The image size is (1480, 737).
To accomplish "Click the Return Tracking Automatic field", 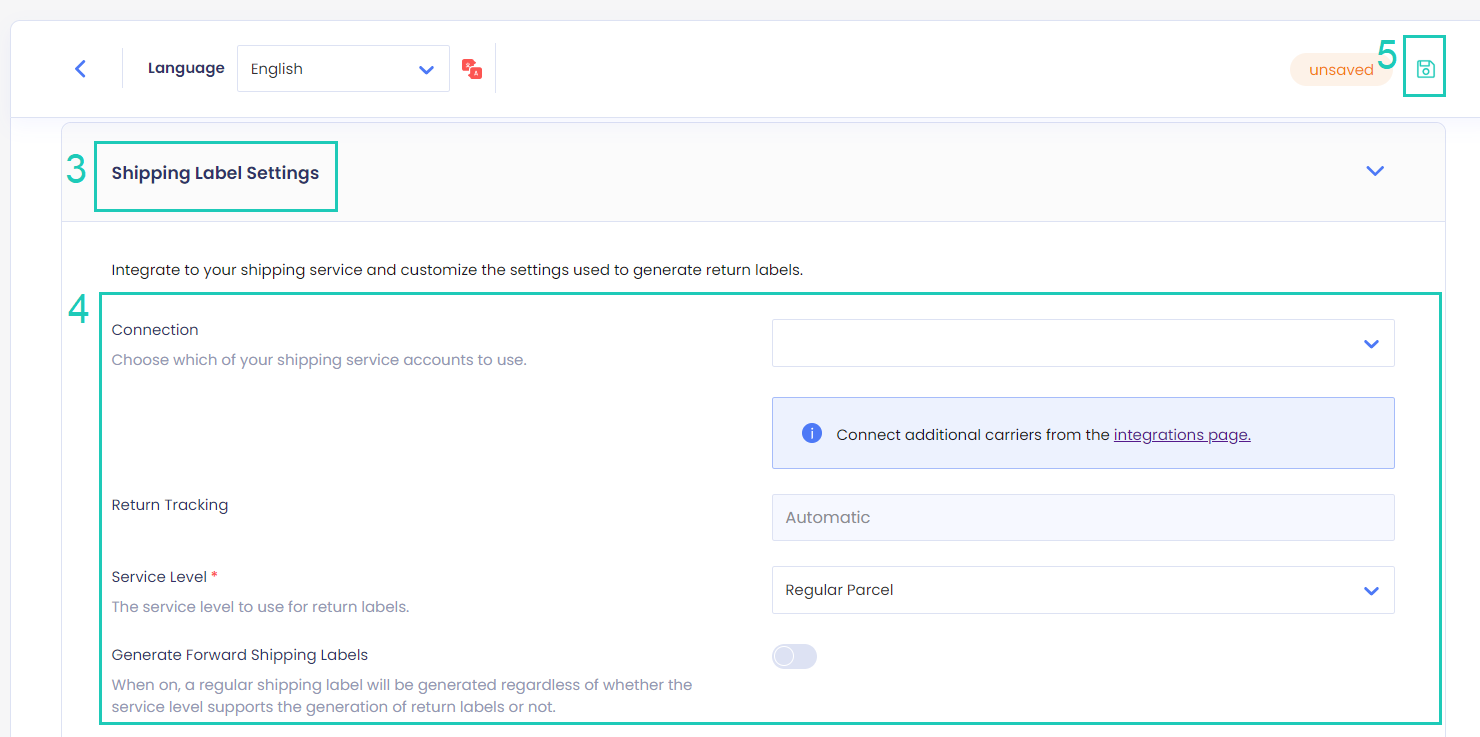I will point(1083,517).
